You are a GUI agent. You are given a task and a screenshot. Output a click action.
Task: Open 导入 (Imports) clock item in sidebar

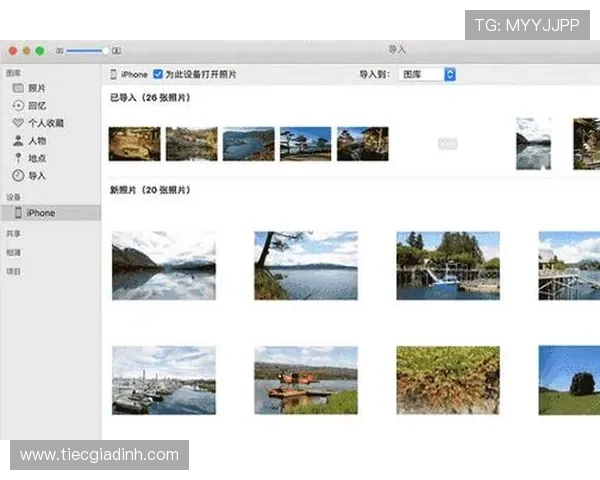click(x=35, y=176)
